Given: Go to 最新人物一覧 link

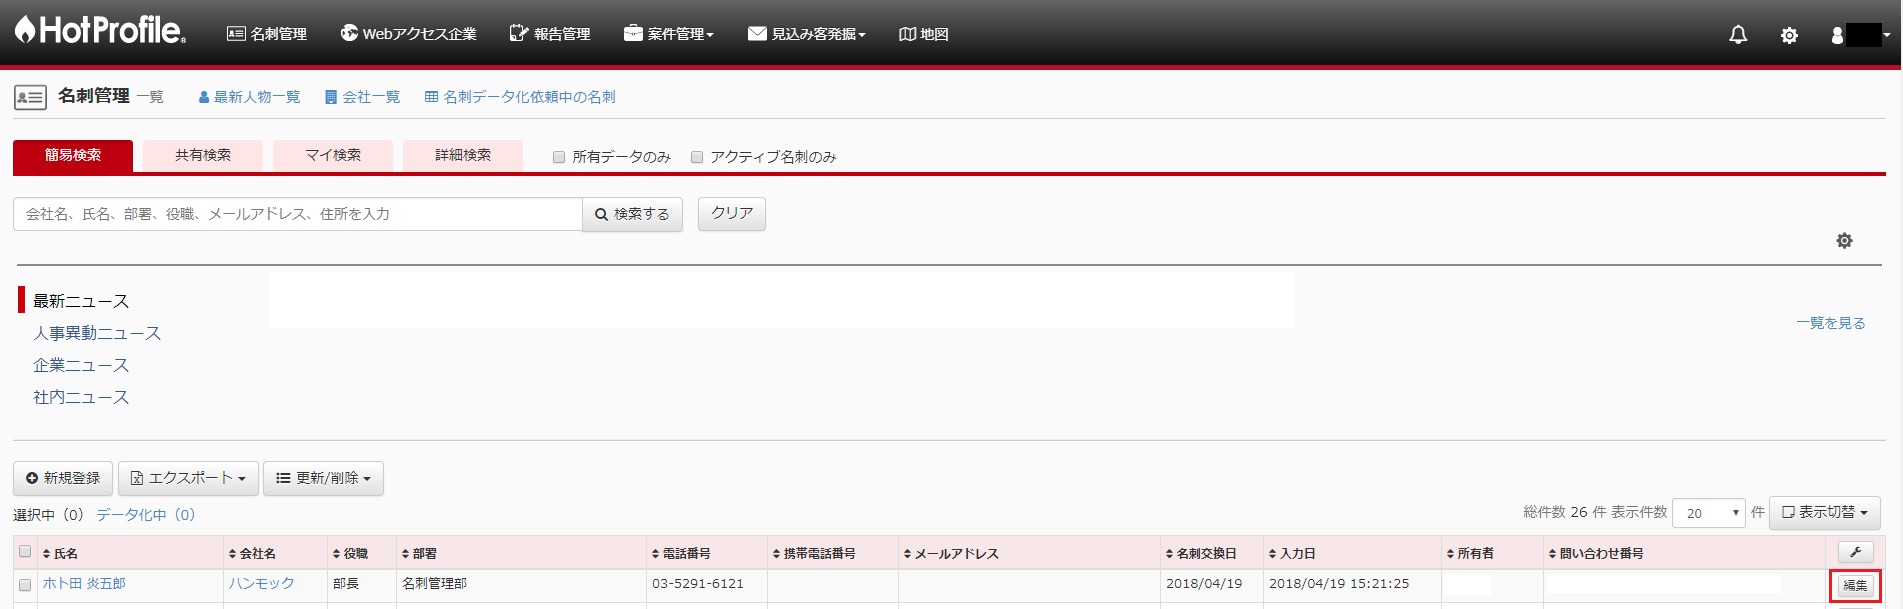Looking at the screenshot, I should [249, 97].
